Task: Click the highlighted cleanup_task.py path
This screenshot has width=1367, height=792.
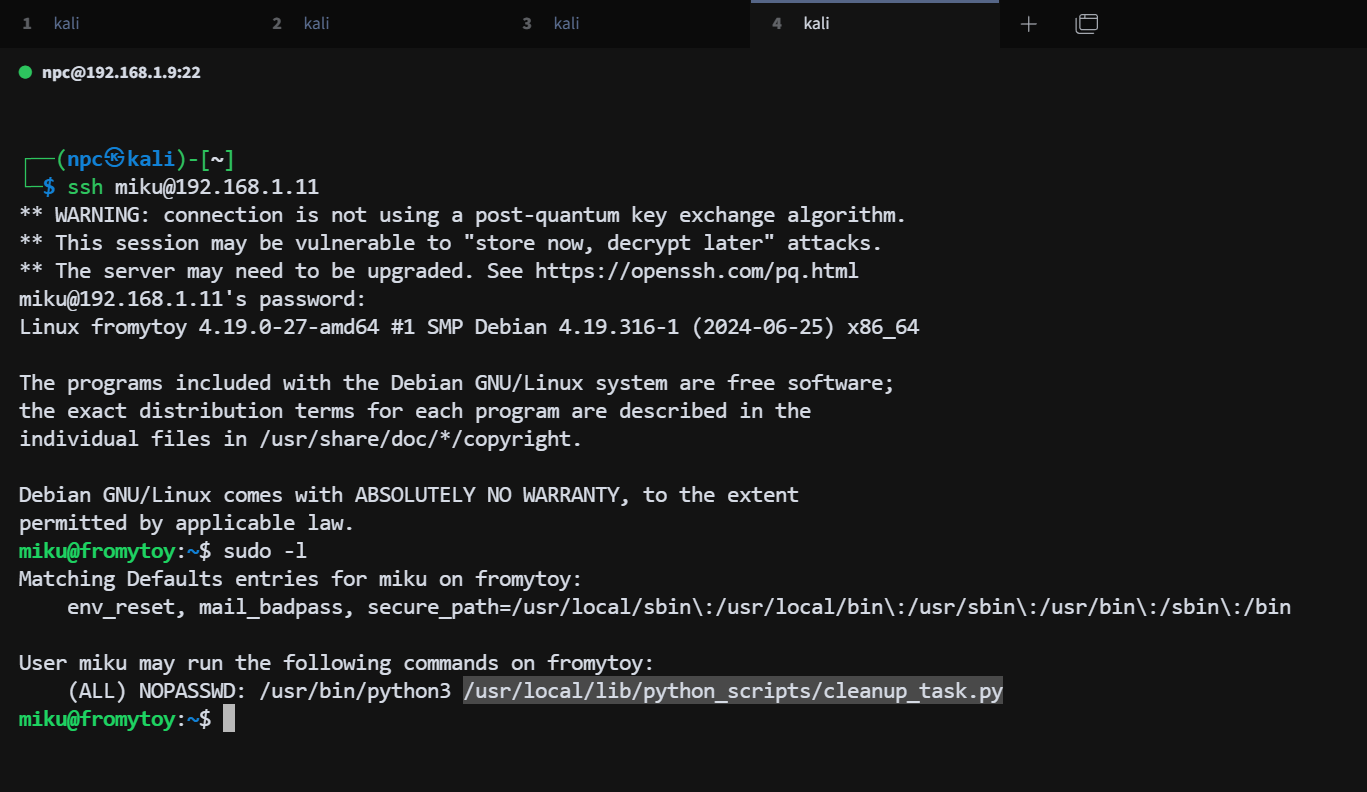Action: coord(732,691)
